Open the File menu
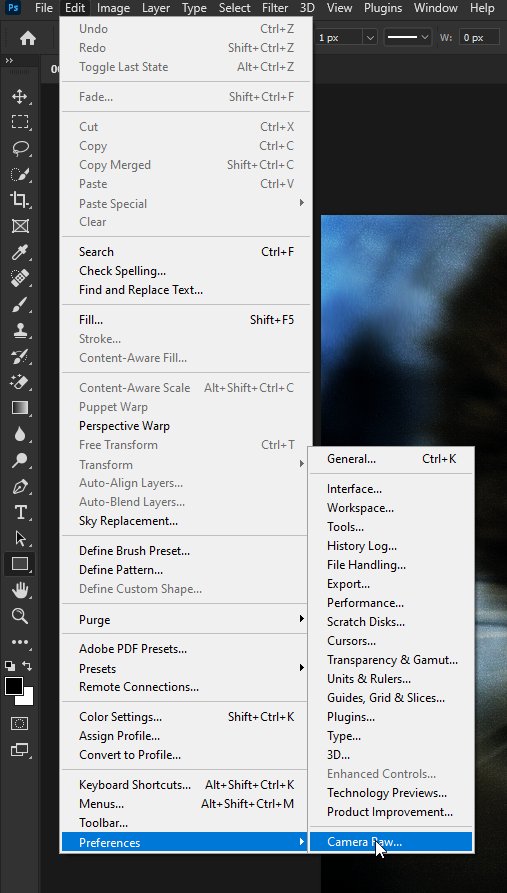 tap(44, 8)
